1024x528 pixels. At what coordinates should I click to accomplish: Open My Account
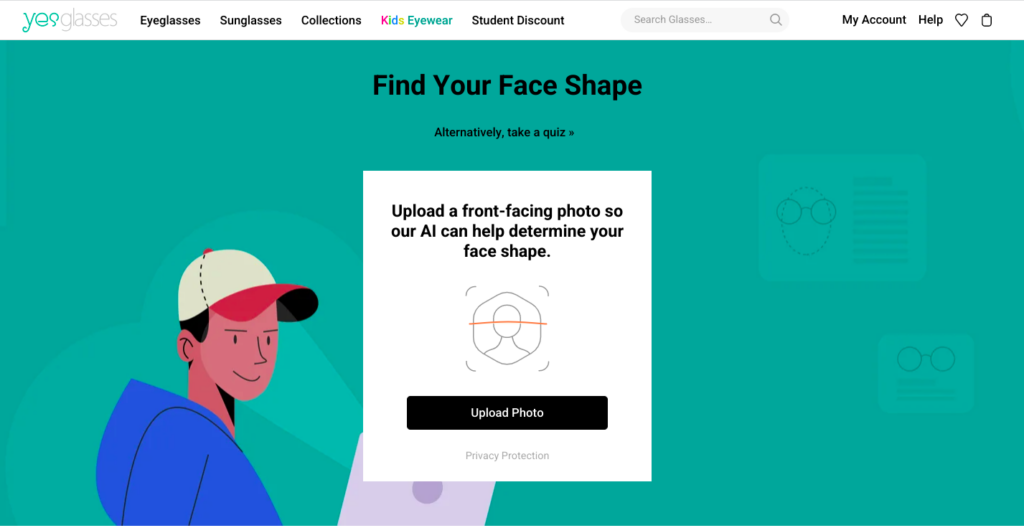[874, 20]
